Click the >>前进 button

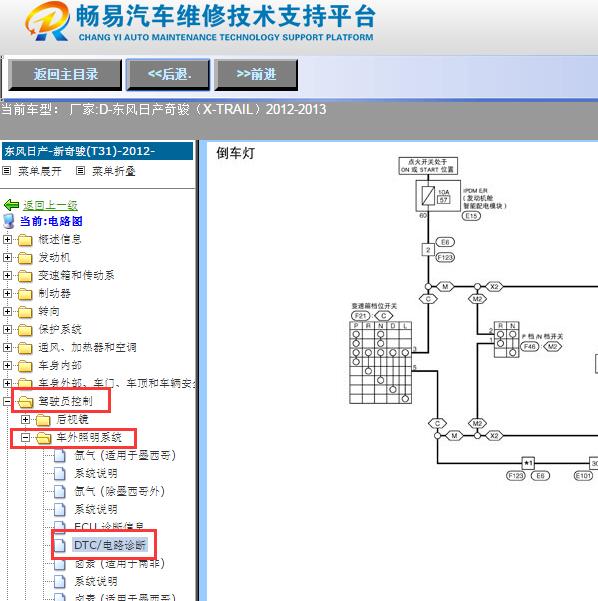256,75
